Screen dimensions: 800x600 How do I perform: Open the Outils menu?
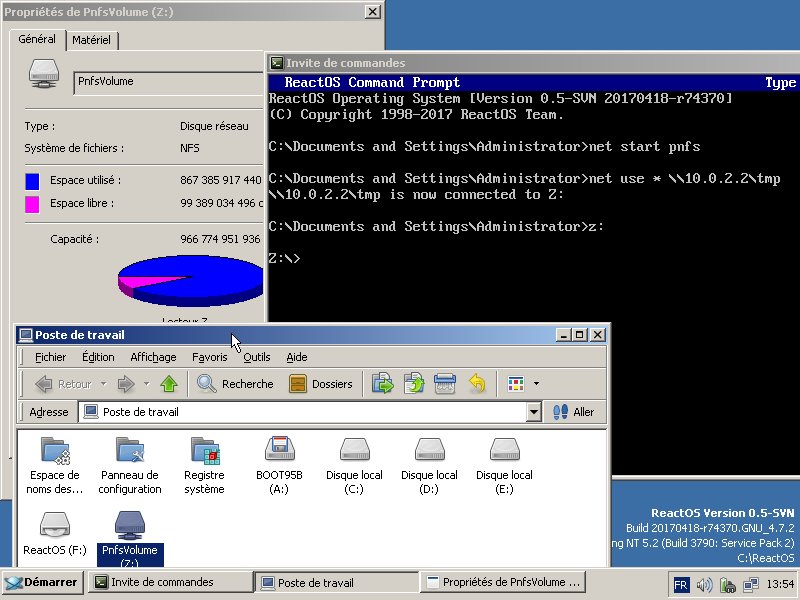257,357
